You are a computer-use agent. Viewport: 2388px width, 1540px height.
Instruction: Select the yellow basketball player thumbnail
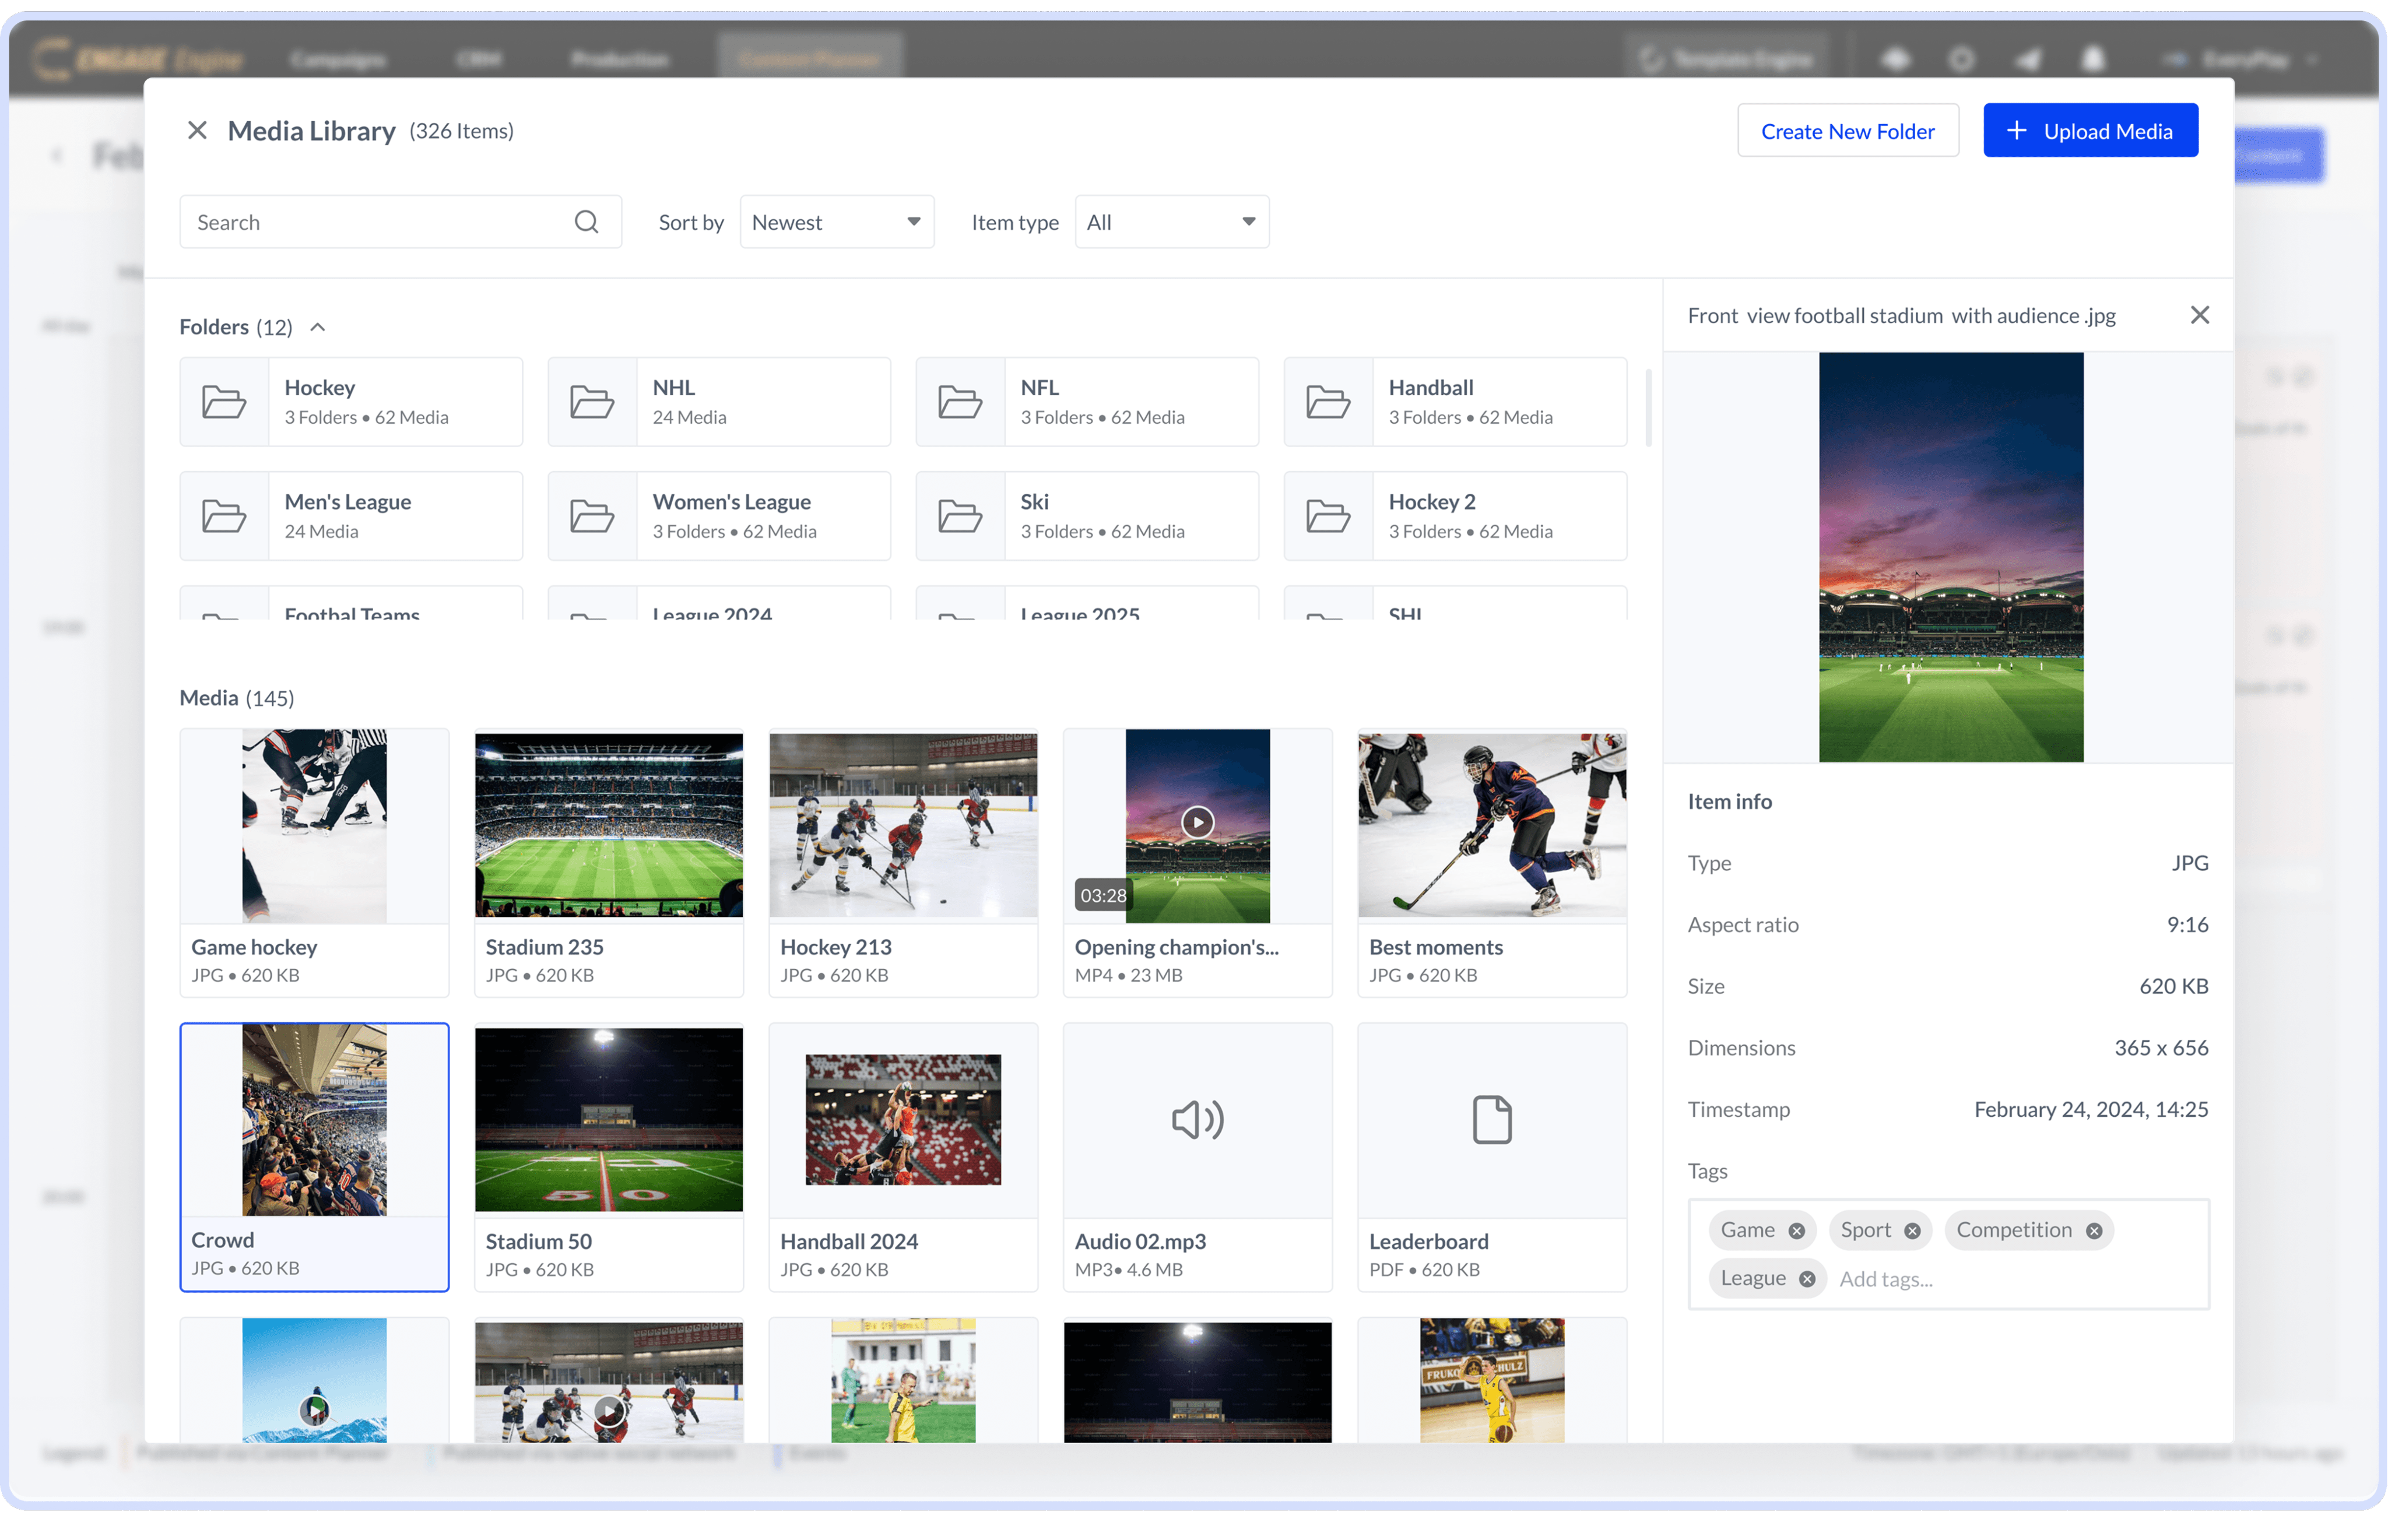tap(1492, 1380)
